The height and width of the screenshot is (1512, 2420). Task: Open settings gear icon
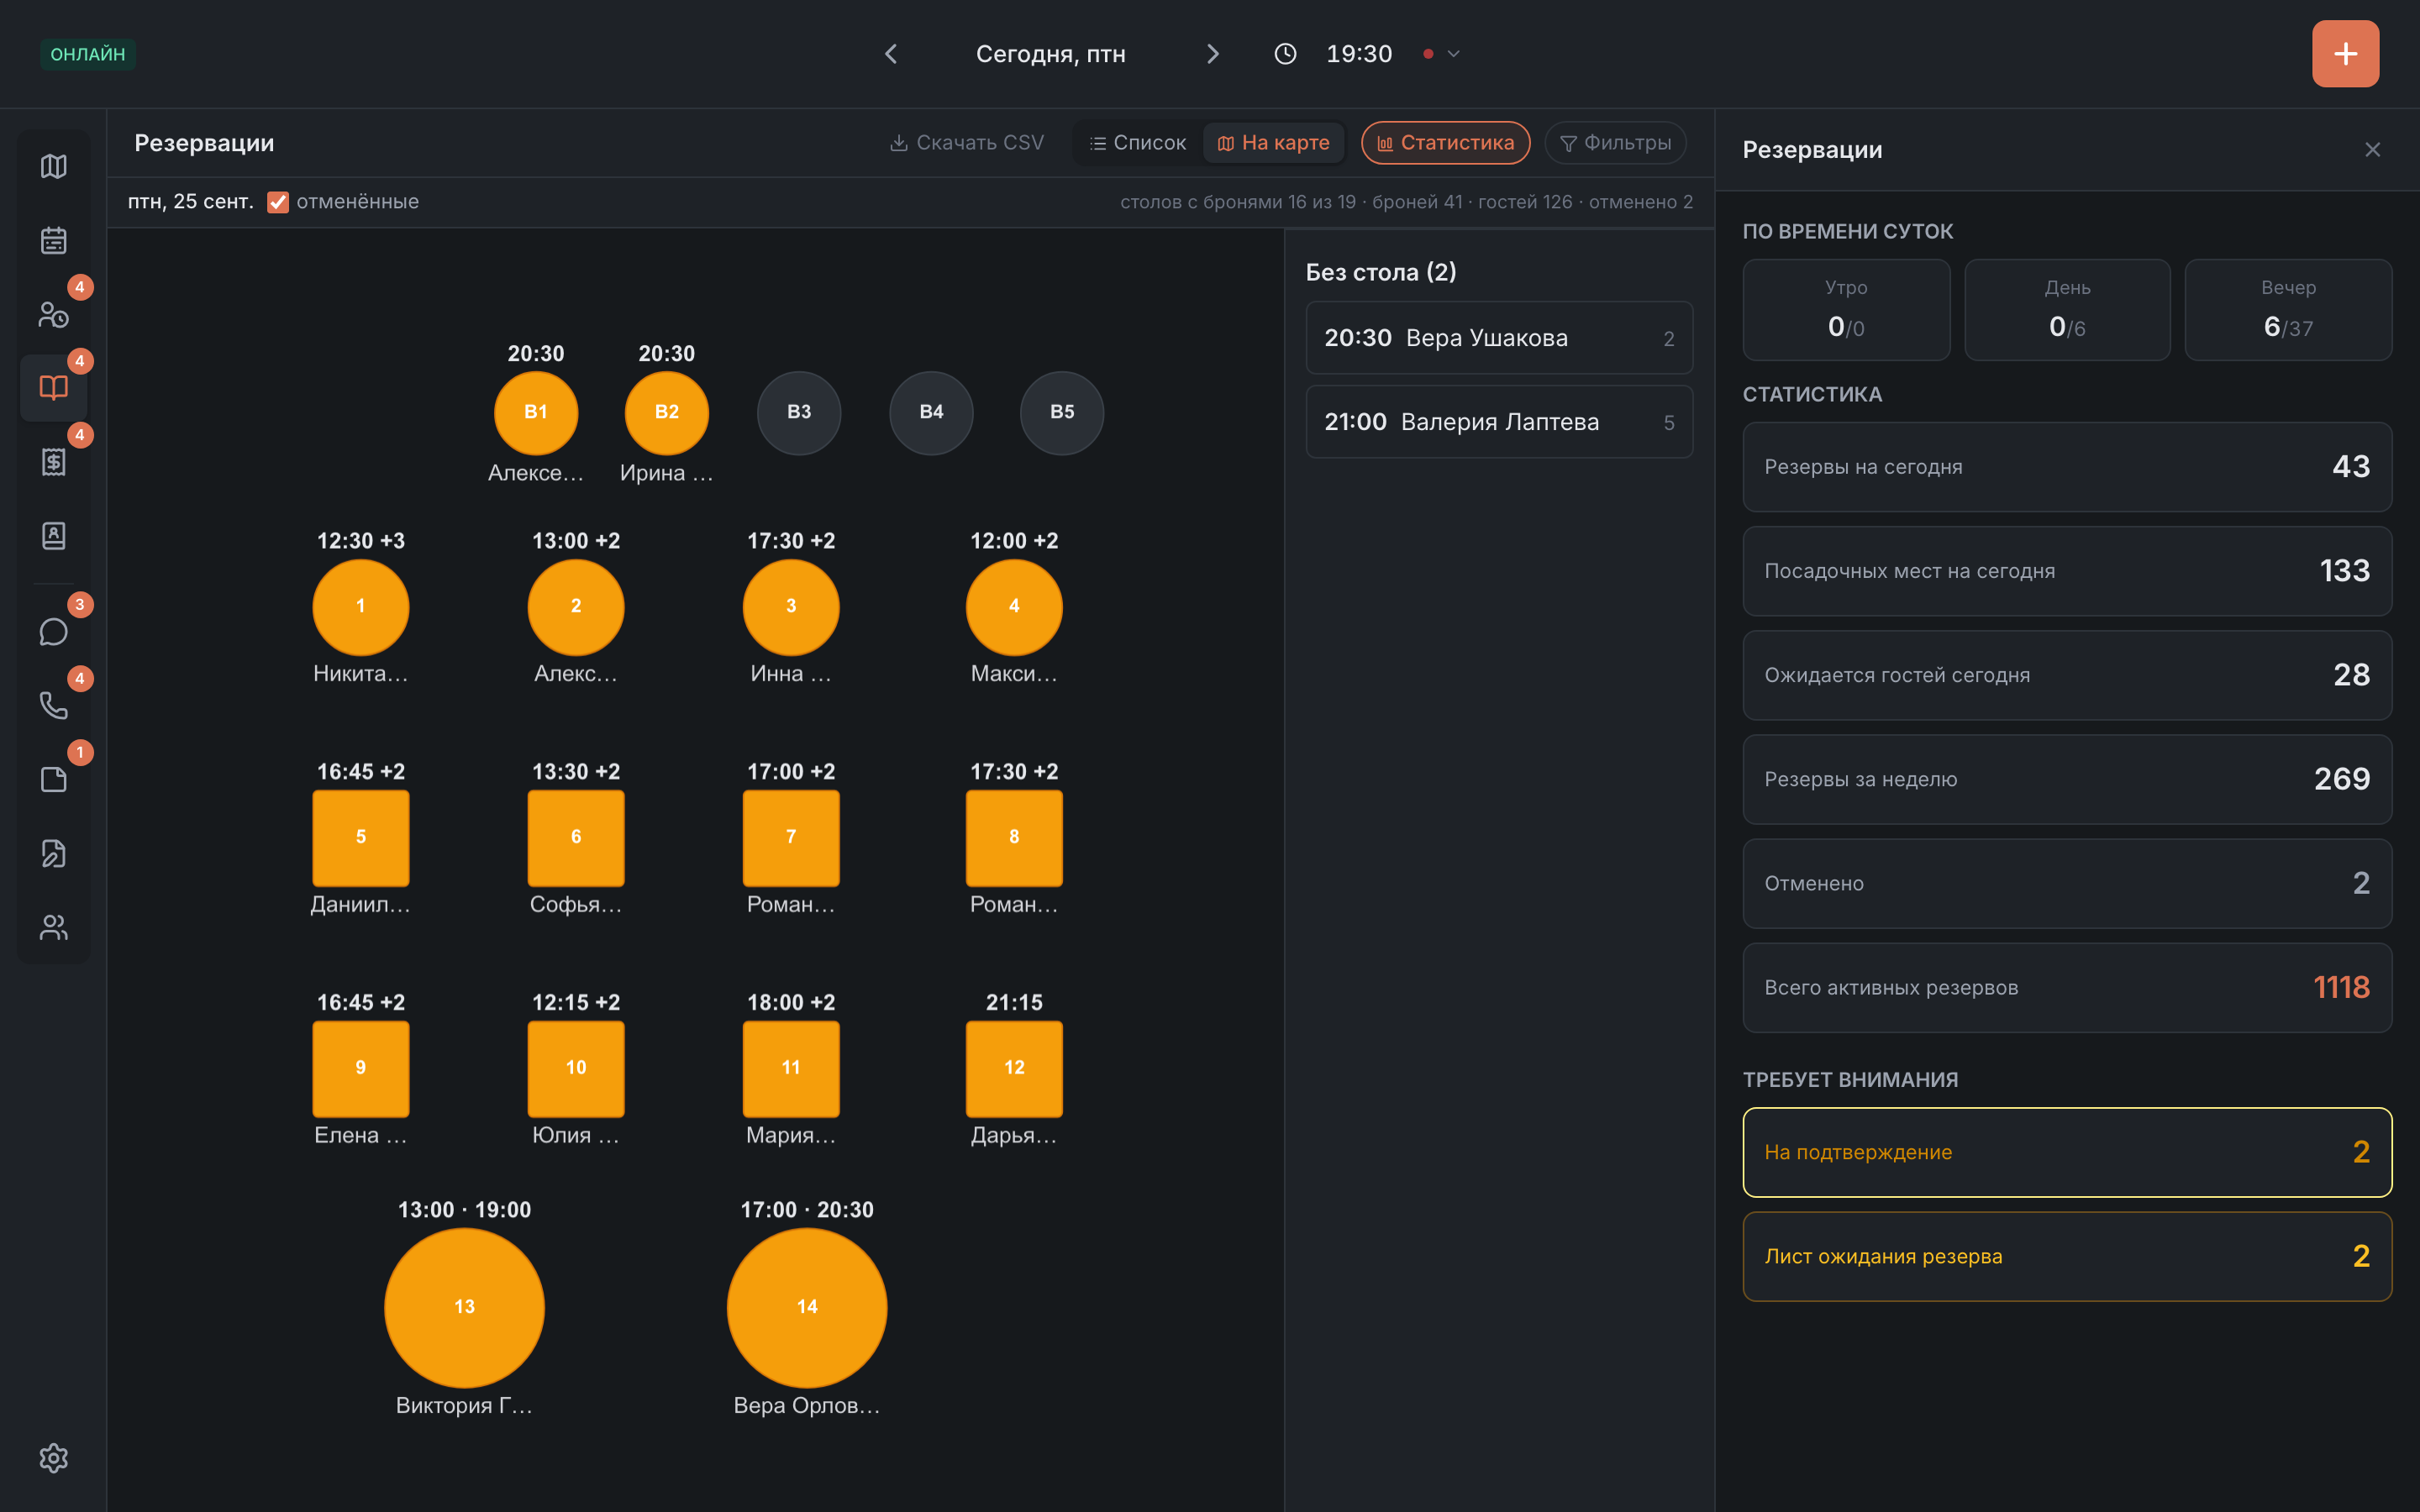[x=53, y=1458]
